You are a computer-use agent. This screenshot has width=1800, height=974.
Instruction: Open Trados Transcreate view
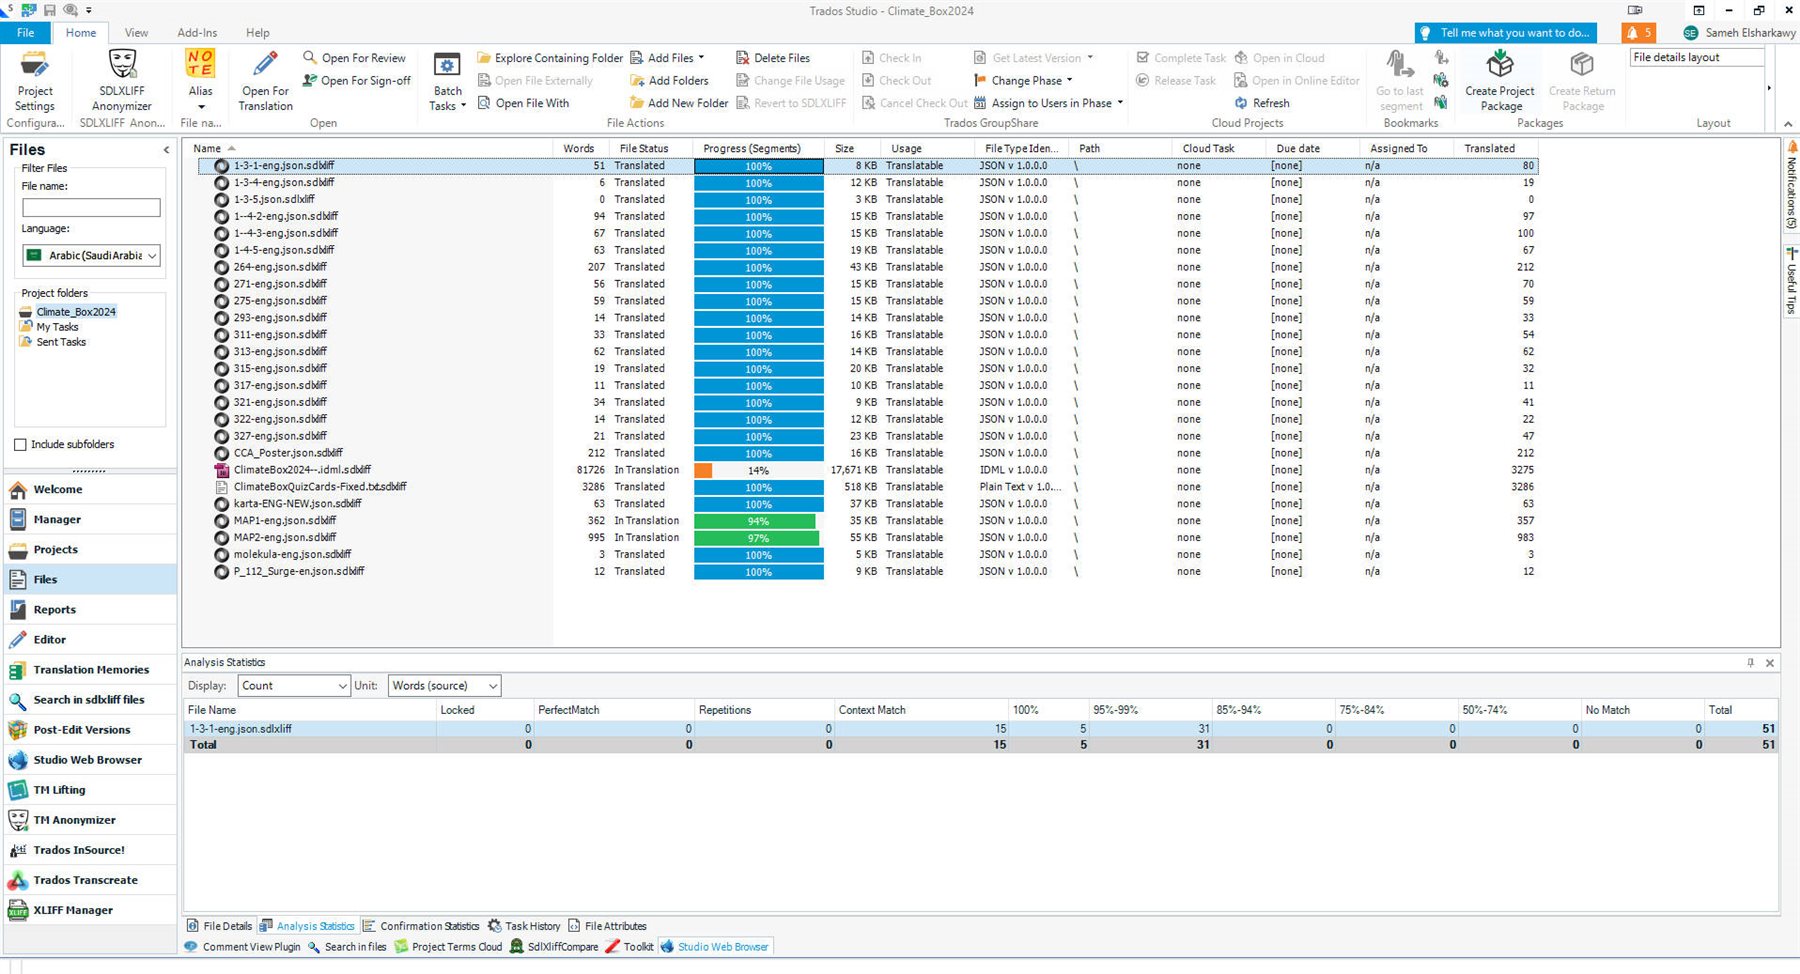[90, 880]
